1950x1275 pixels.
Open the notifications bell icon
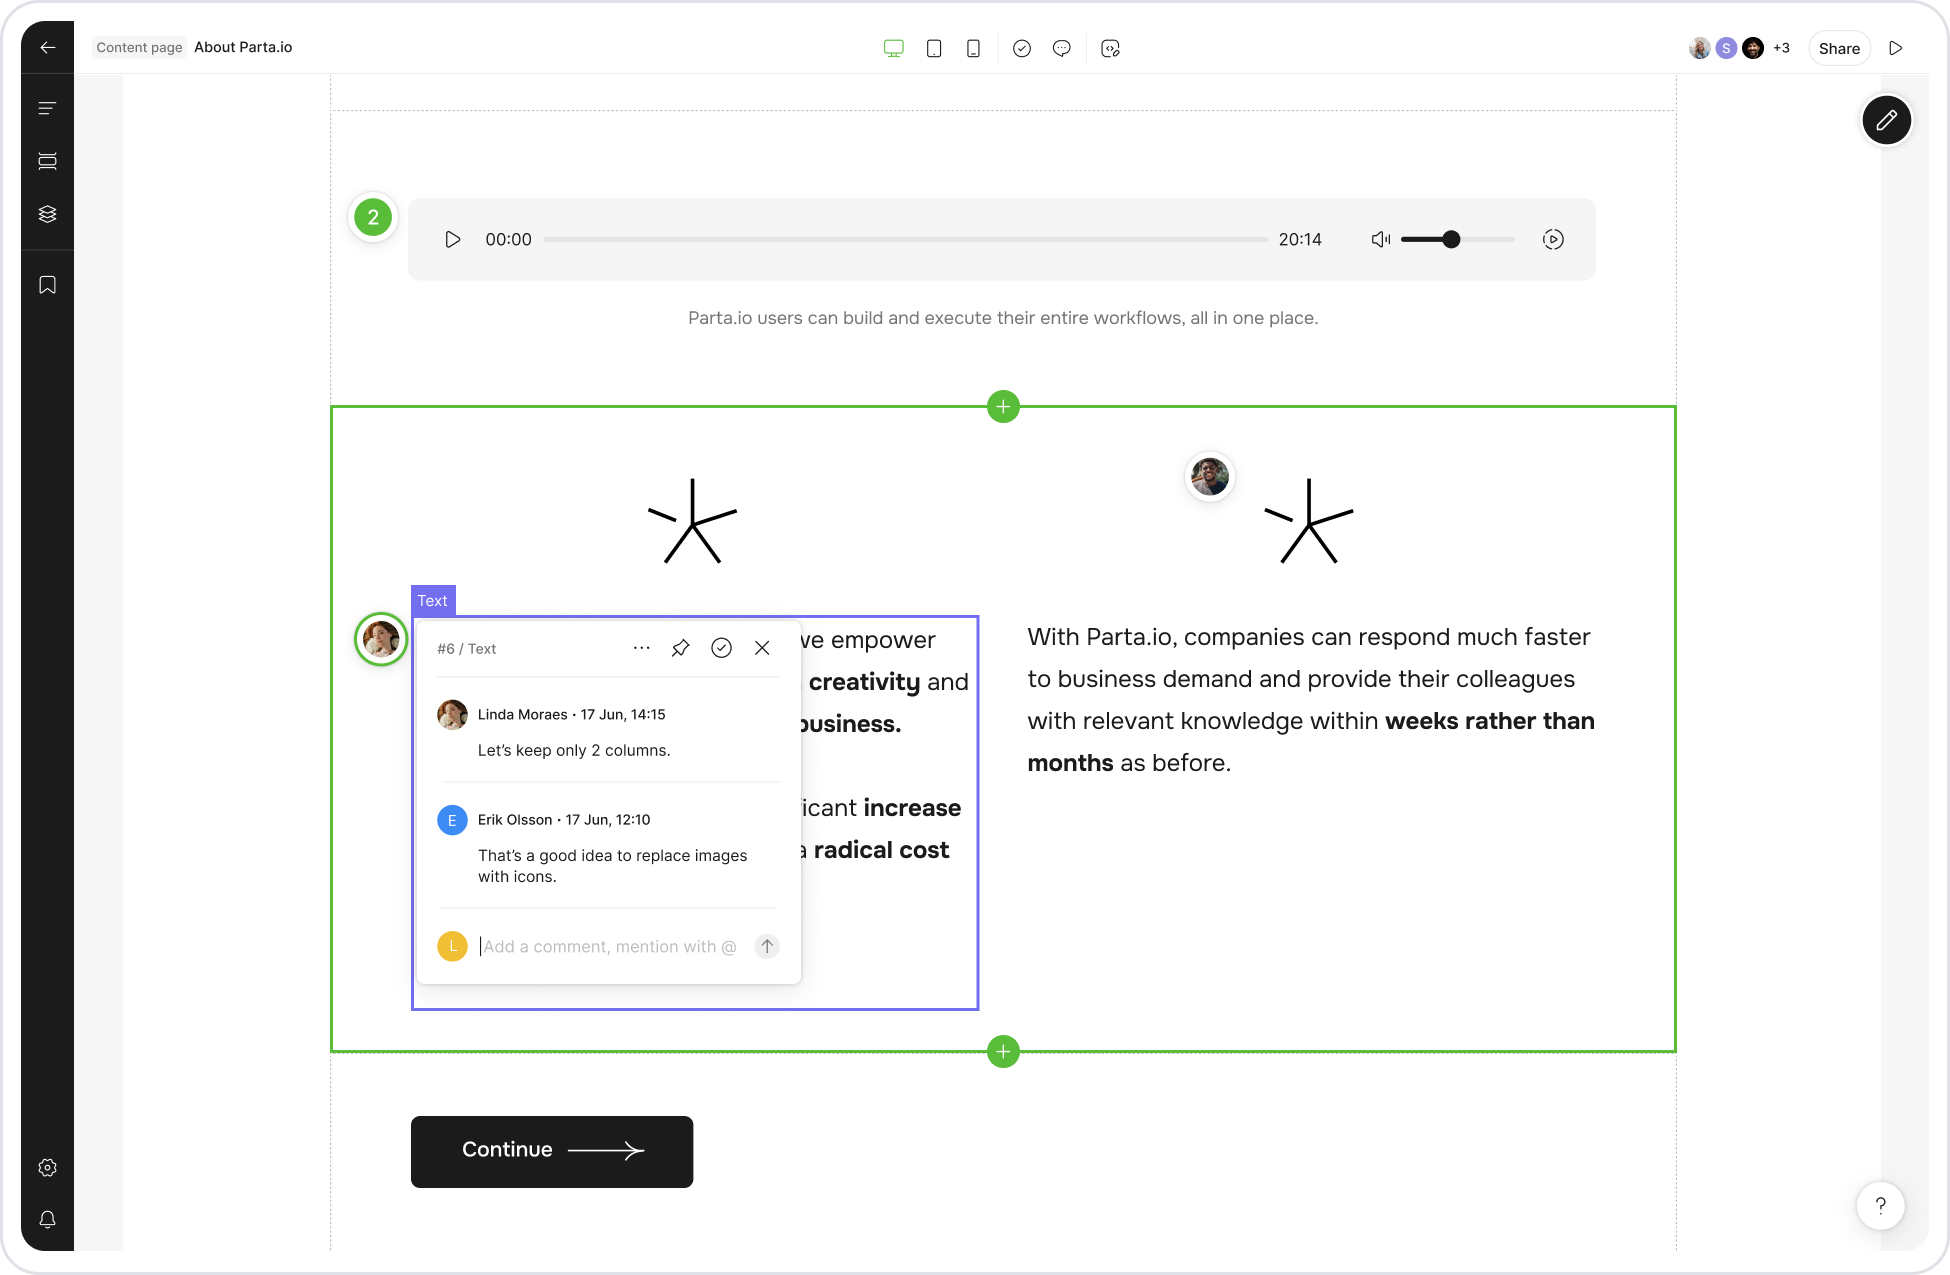[47, 1220]
